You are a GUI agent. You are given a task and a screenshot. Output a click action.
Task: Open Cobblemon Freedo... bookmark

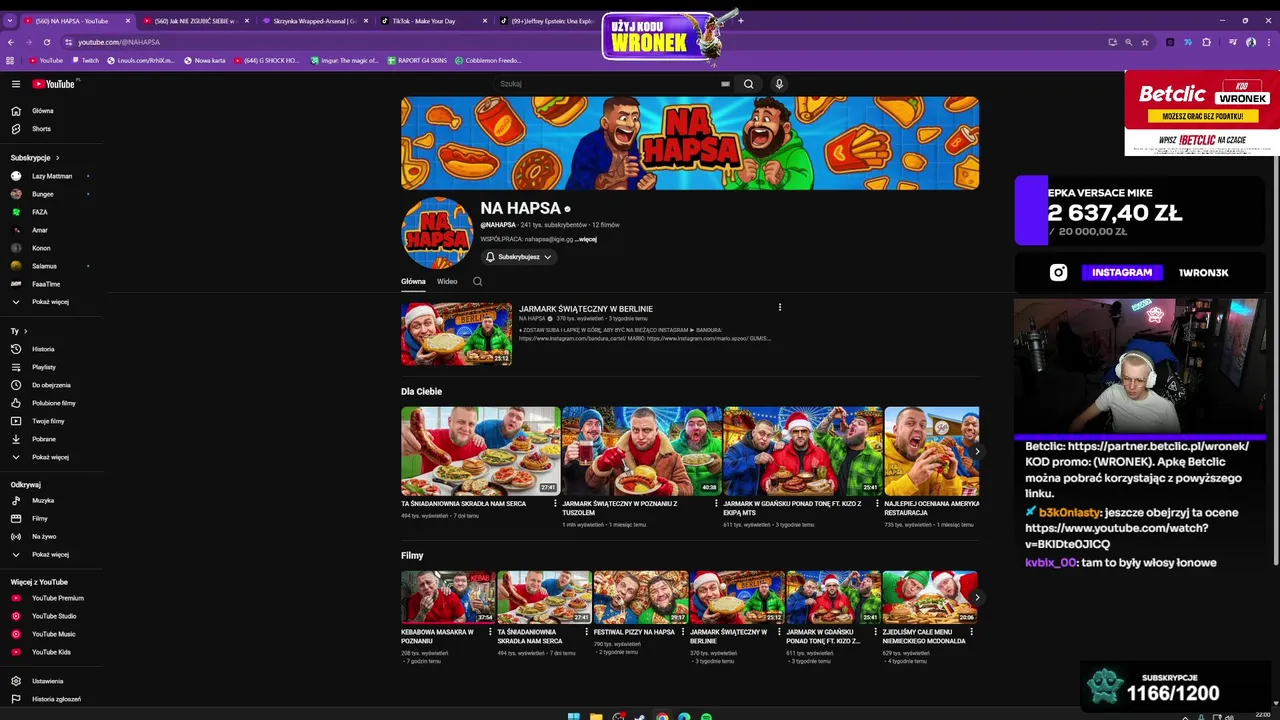(488, 60)
